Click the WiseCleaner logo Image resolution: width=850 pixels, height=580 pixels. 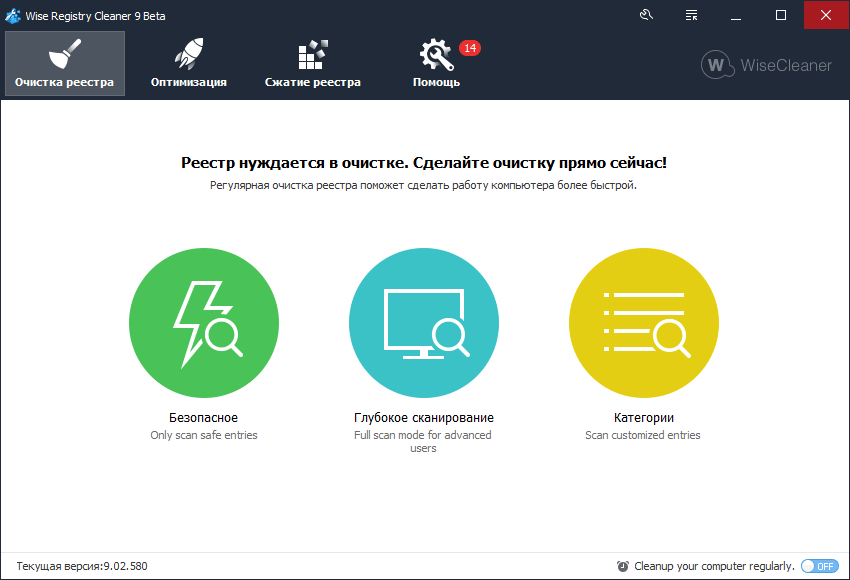[766, 65]
